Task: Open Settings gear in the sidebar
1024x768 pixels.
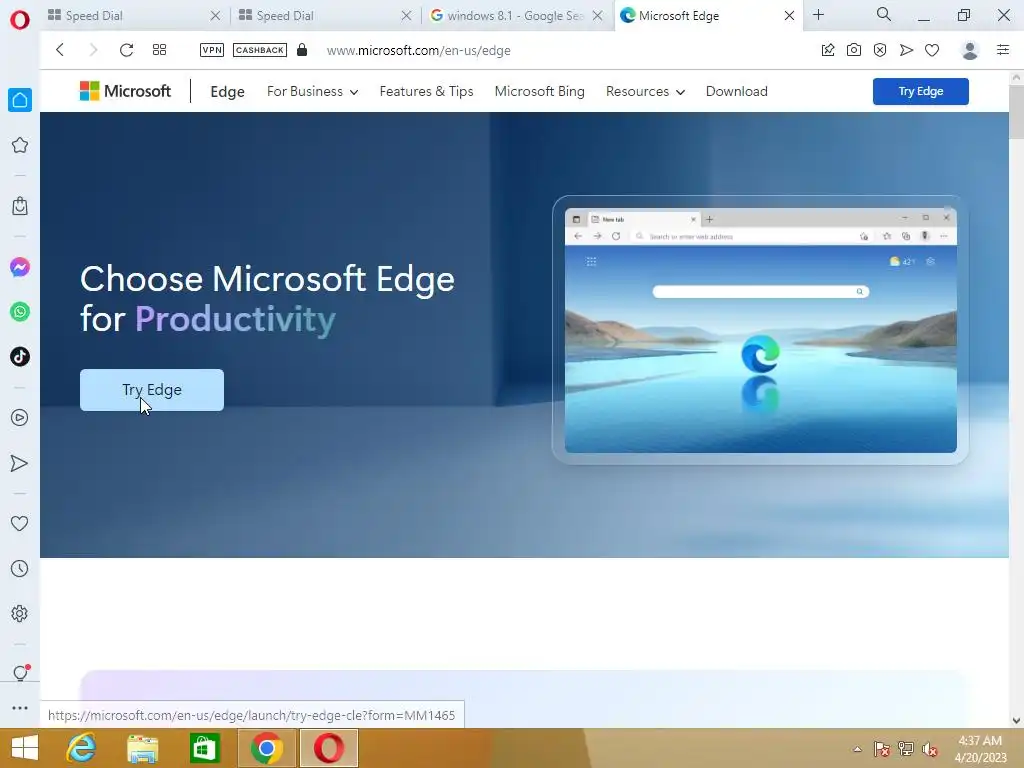Action: (x=20, y=613)
